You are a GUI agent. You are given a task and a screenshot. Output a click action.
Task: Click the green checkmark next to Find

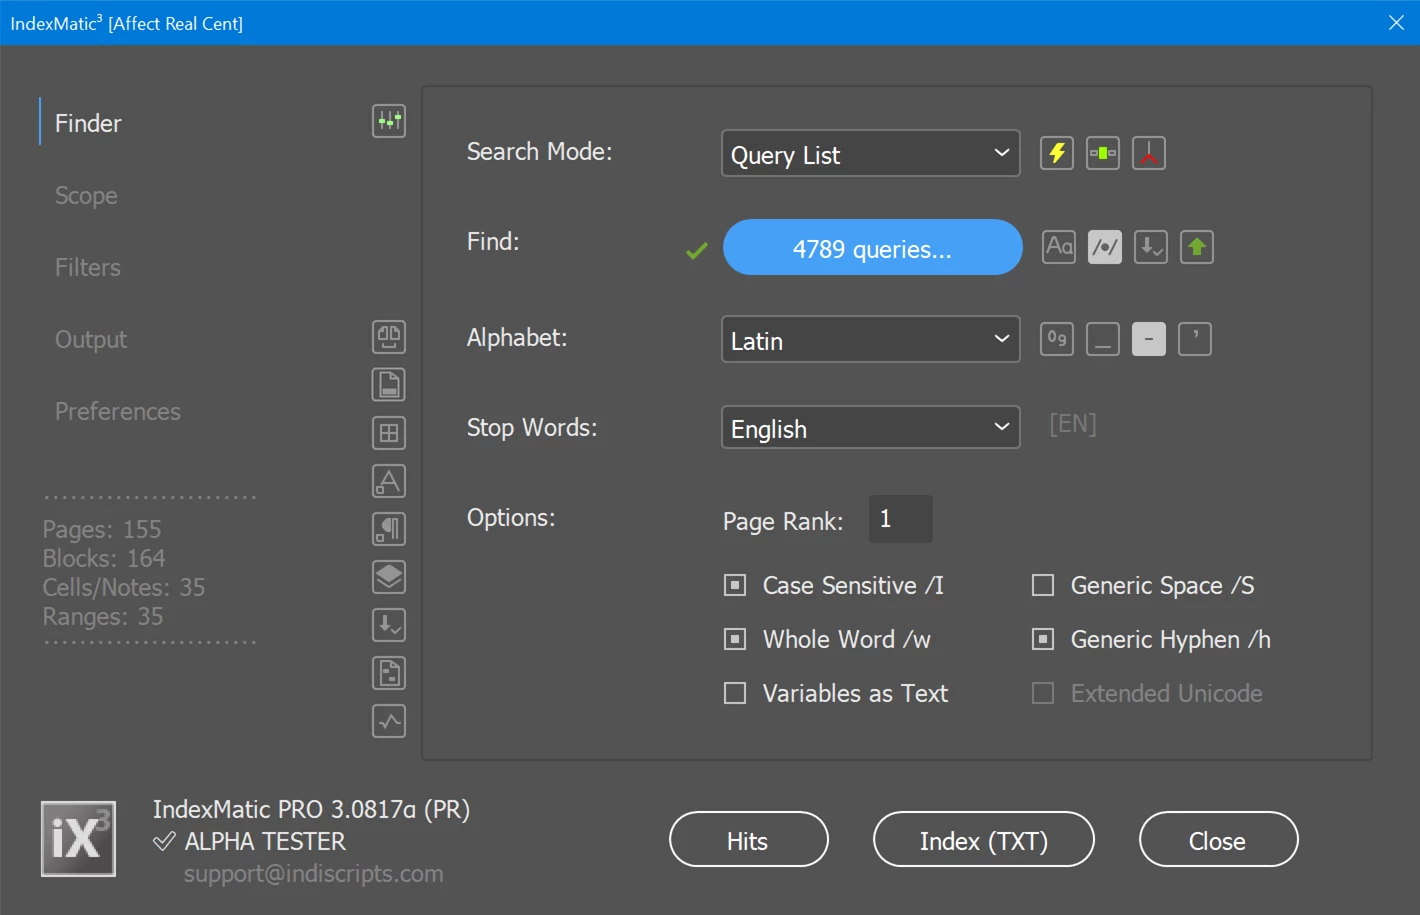697,250
